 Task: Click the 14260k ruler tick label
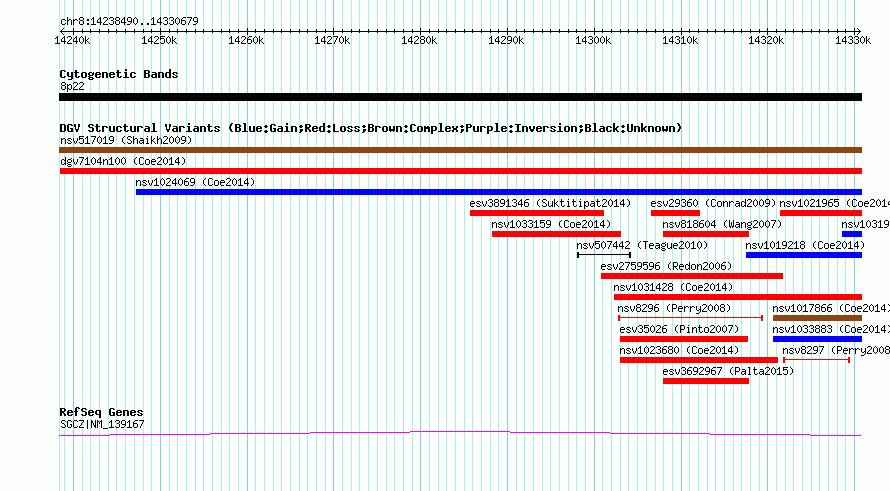point(246,40)
